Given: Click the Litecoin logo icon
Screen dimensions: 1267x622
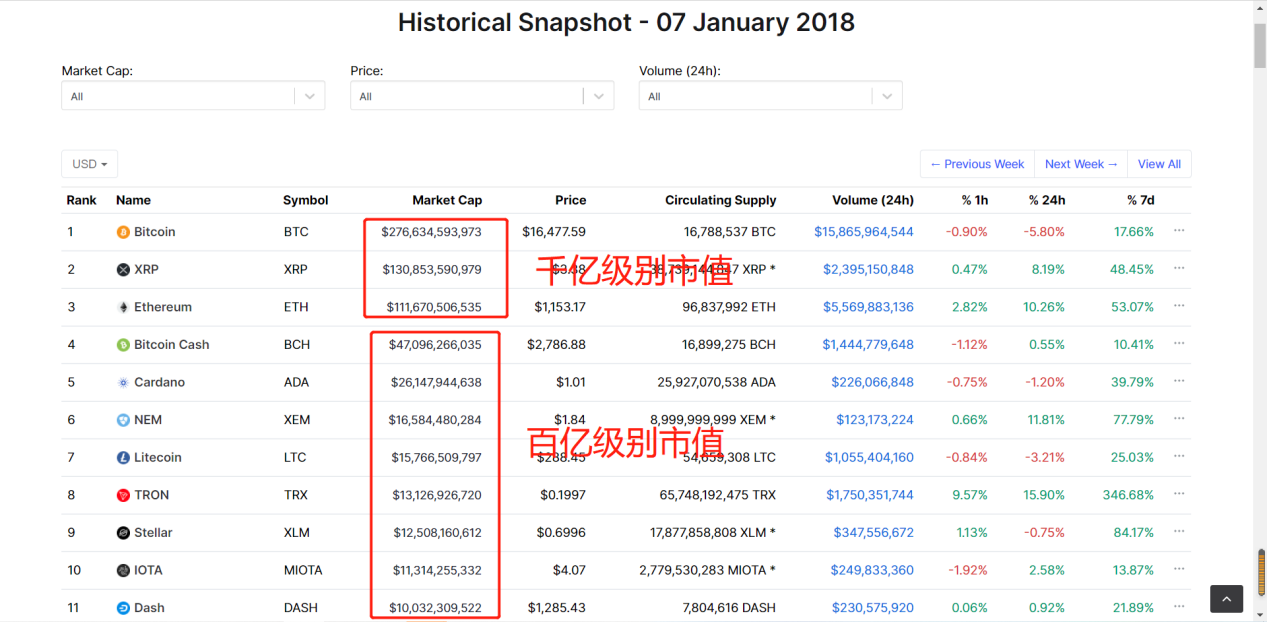Looking at the screenshot, I should coord(124,457).
